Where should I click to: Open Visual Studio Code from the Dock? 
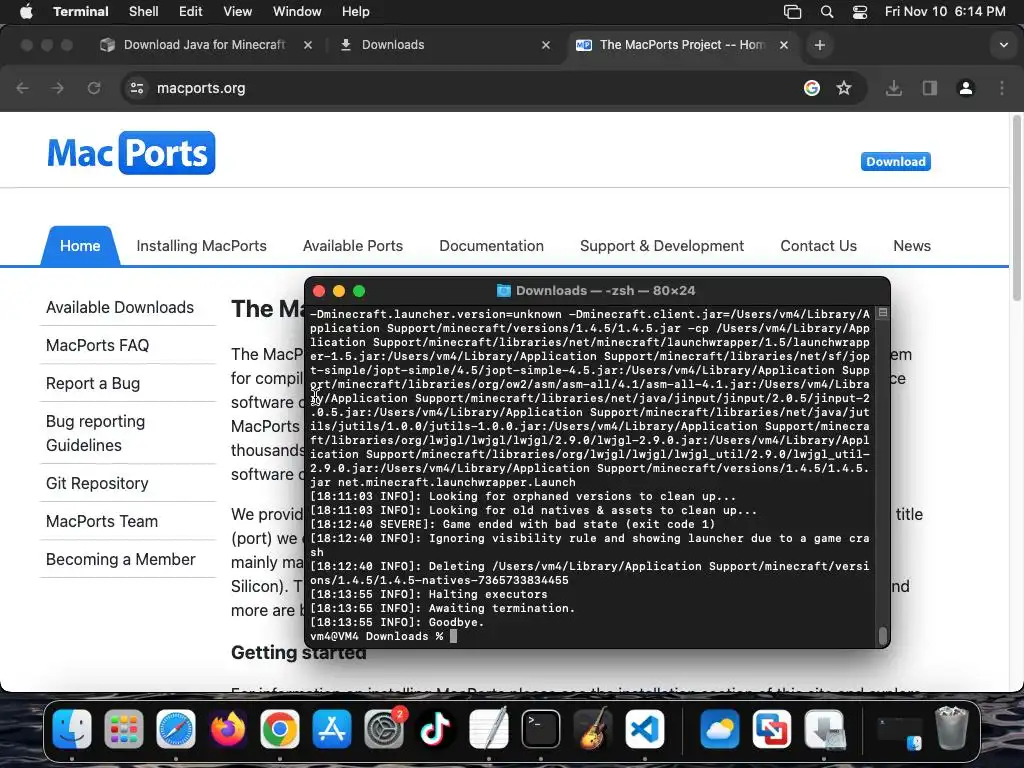[x=645, y=729]
